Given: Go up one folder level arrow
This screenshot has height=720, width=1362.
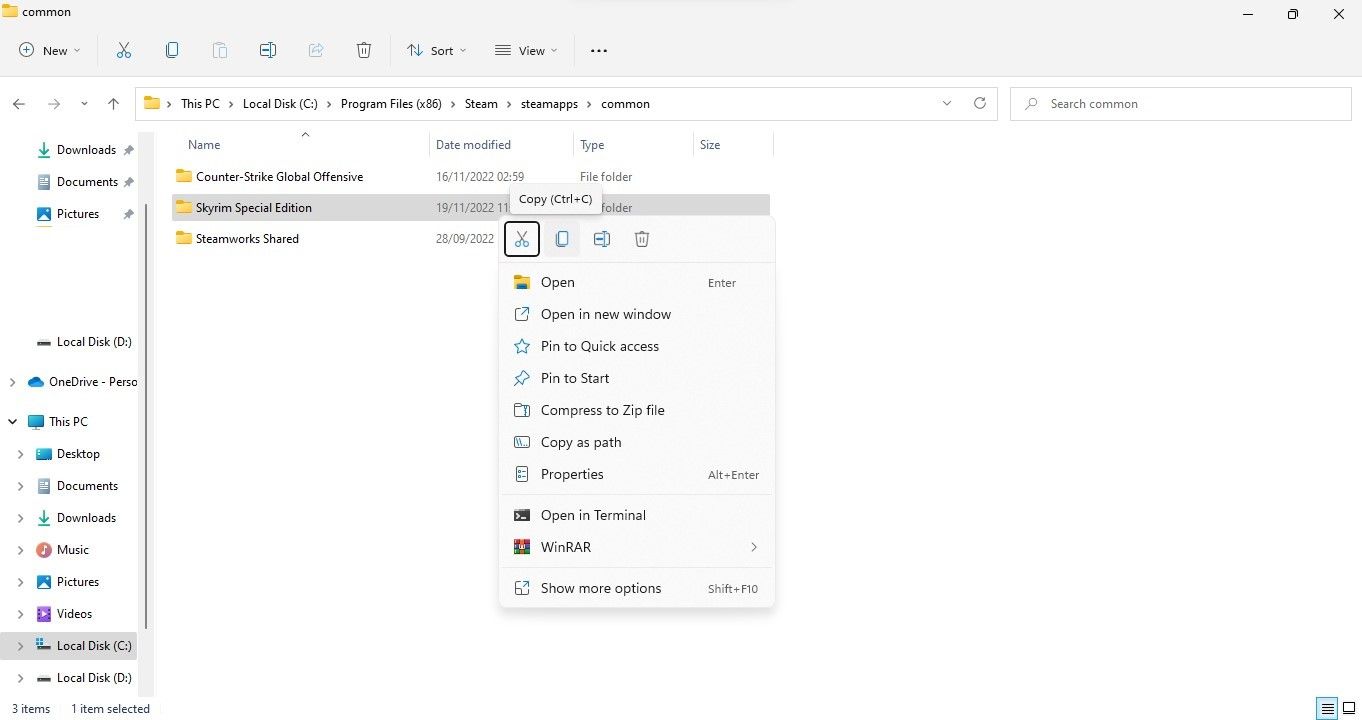Looking at the screenshot, I should [113, 104].
